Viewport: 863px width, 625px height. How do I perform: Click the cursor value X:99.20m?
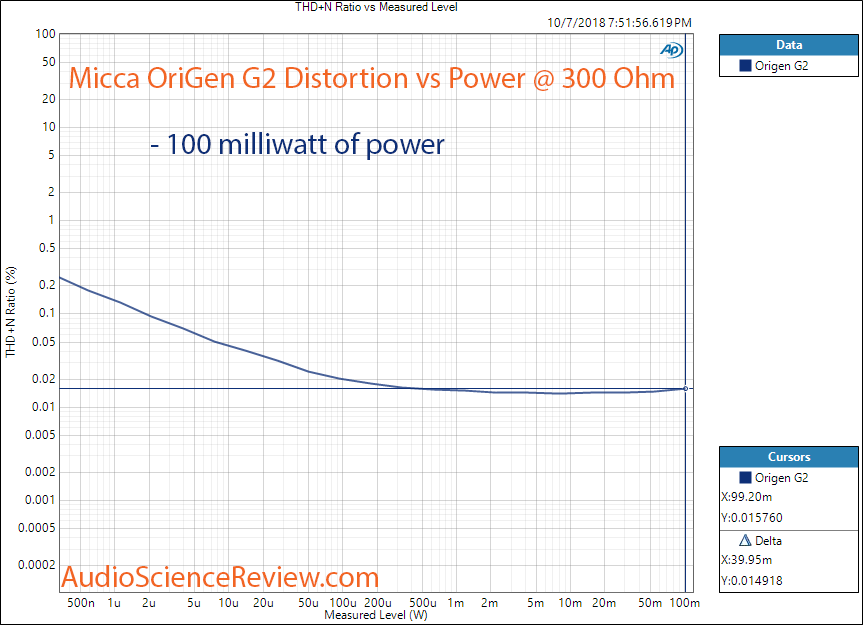(747, 497)
